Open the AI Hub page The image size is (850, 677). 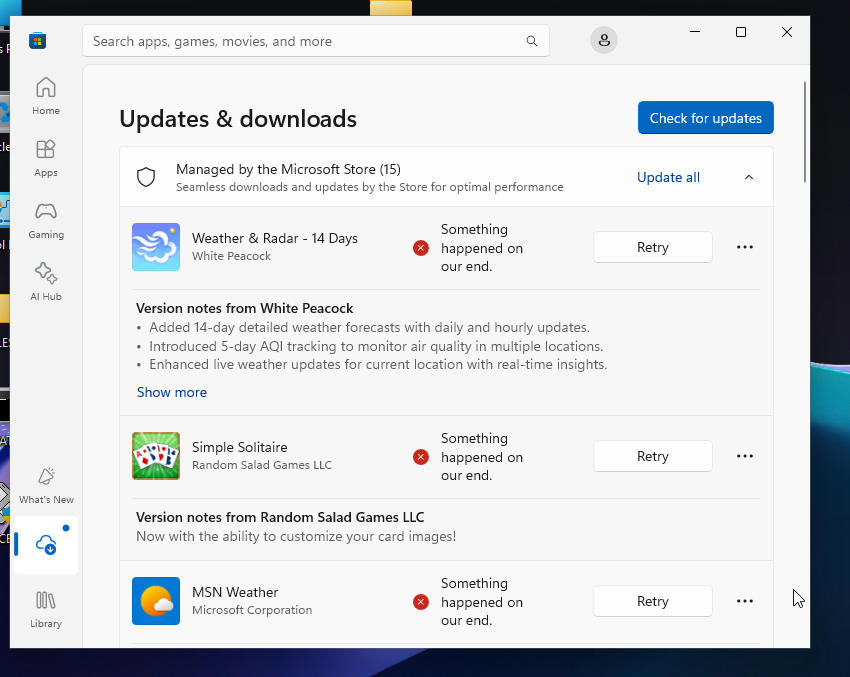pos(46,282)
